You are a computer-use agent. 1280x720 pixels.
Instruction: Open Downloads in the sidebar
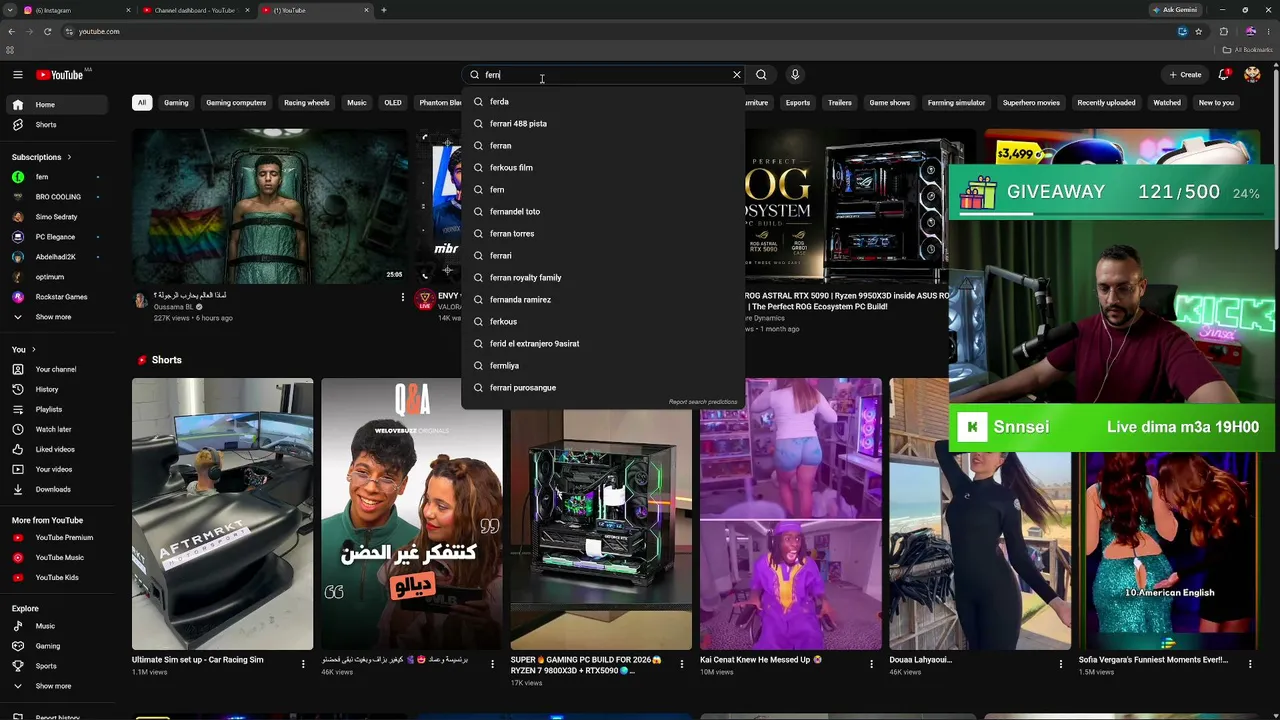58,489
